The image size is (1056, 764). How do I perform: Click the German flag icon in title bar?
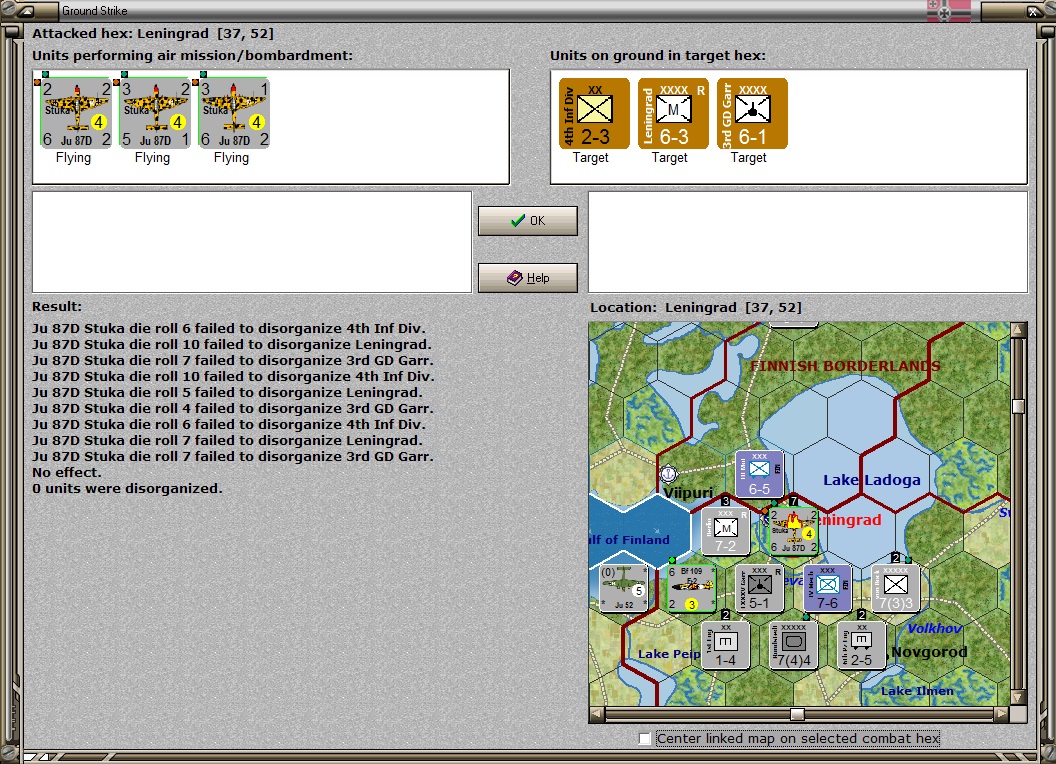pos(948,11)
